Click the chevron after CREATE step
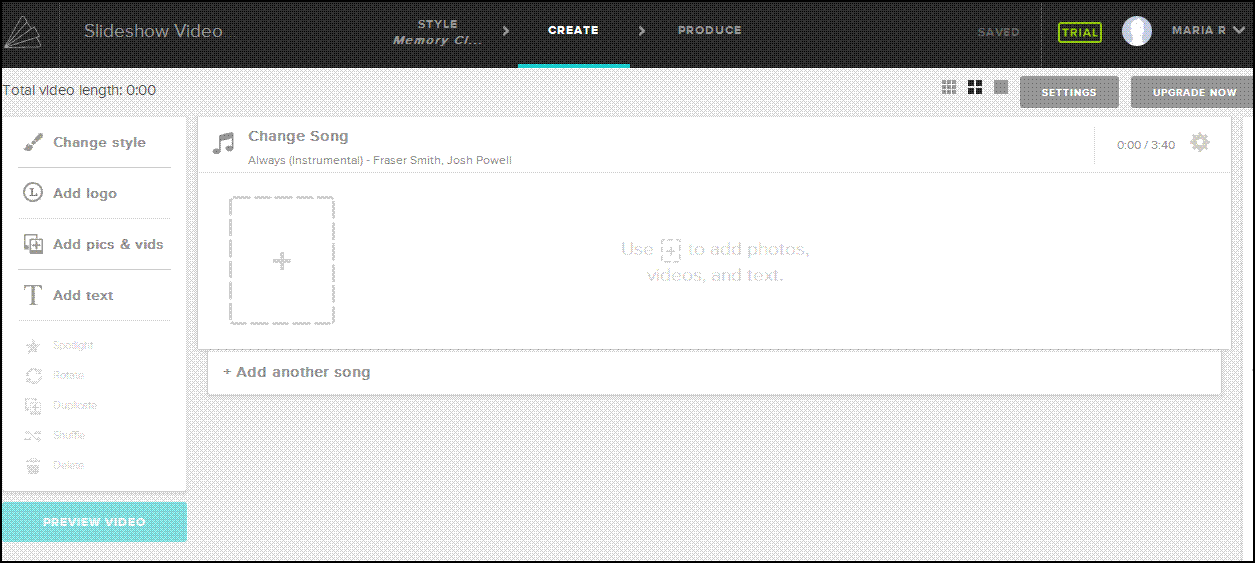 (642, 31)
